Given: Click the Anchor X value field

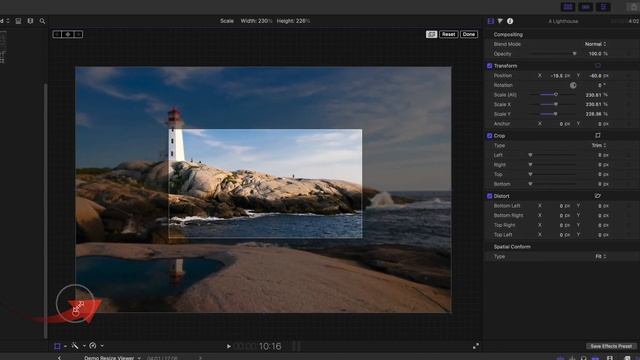Looking at the screenshot, I should coord(565,124).
